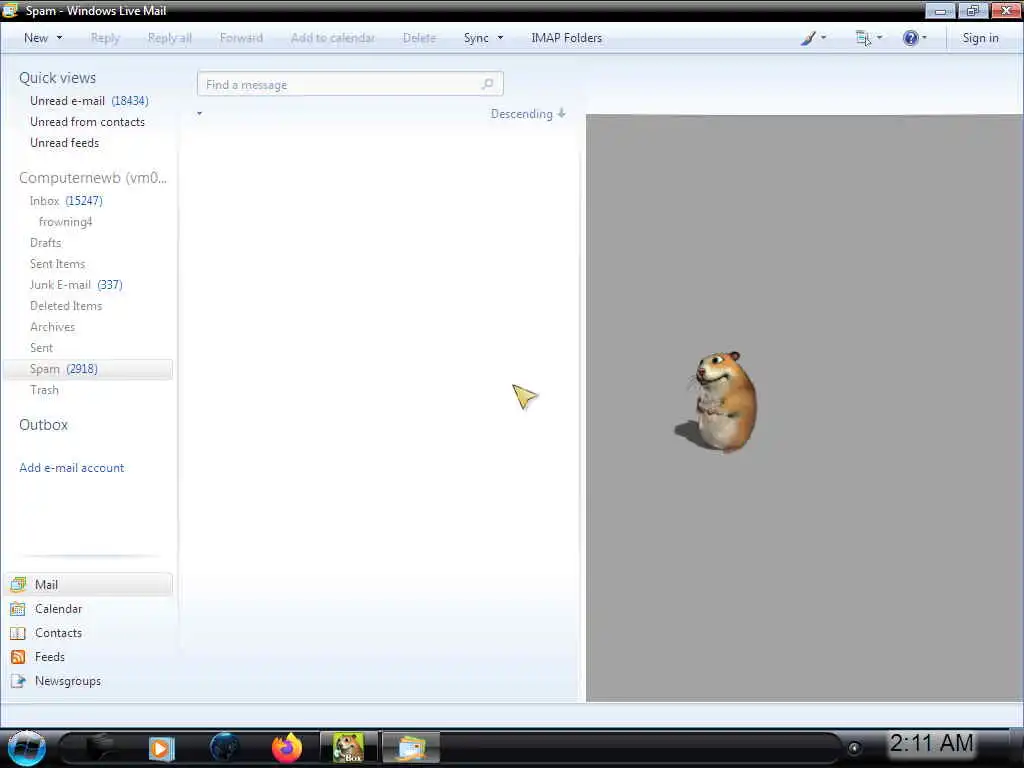Viewport: 1024px width, 768px height.
Task: Open the Trash folder
Action: point(44,390)
